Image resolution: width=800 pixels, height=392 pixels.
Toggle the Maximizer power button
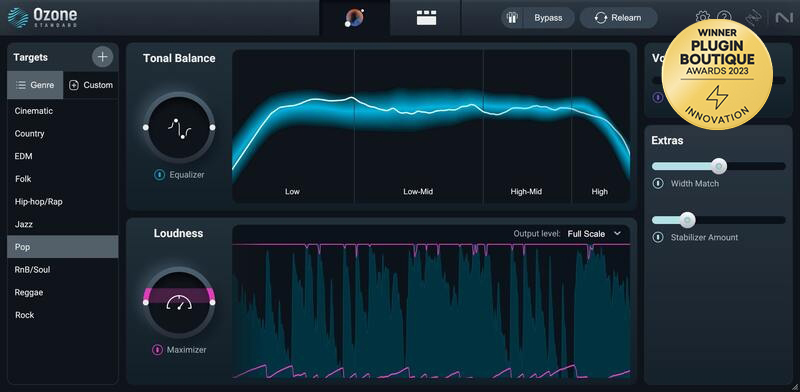click(x=157, y=350)
